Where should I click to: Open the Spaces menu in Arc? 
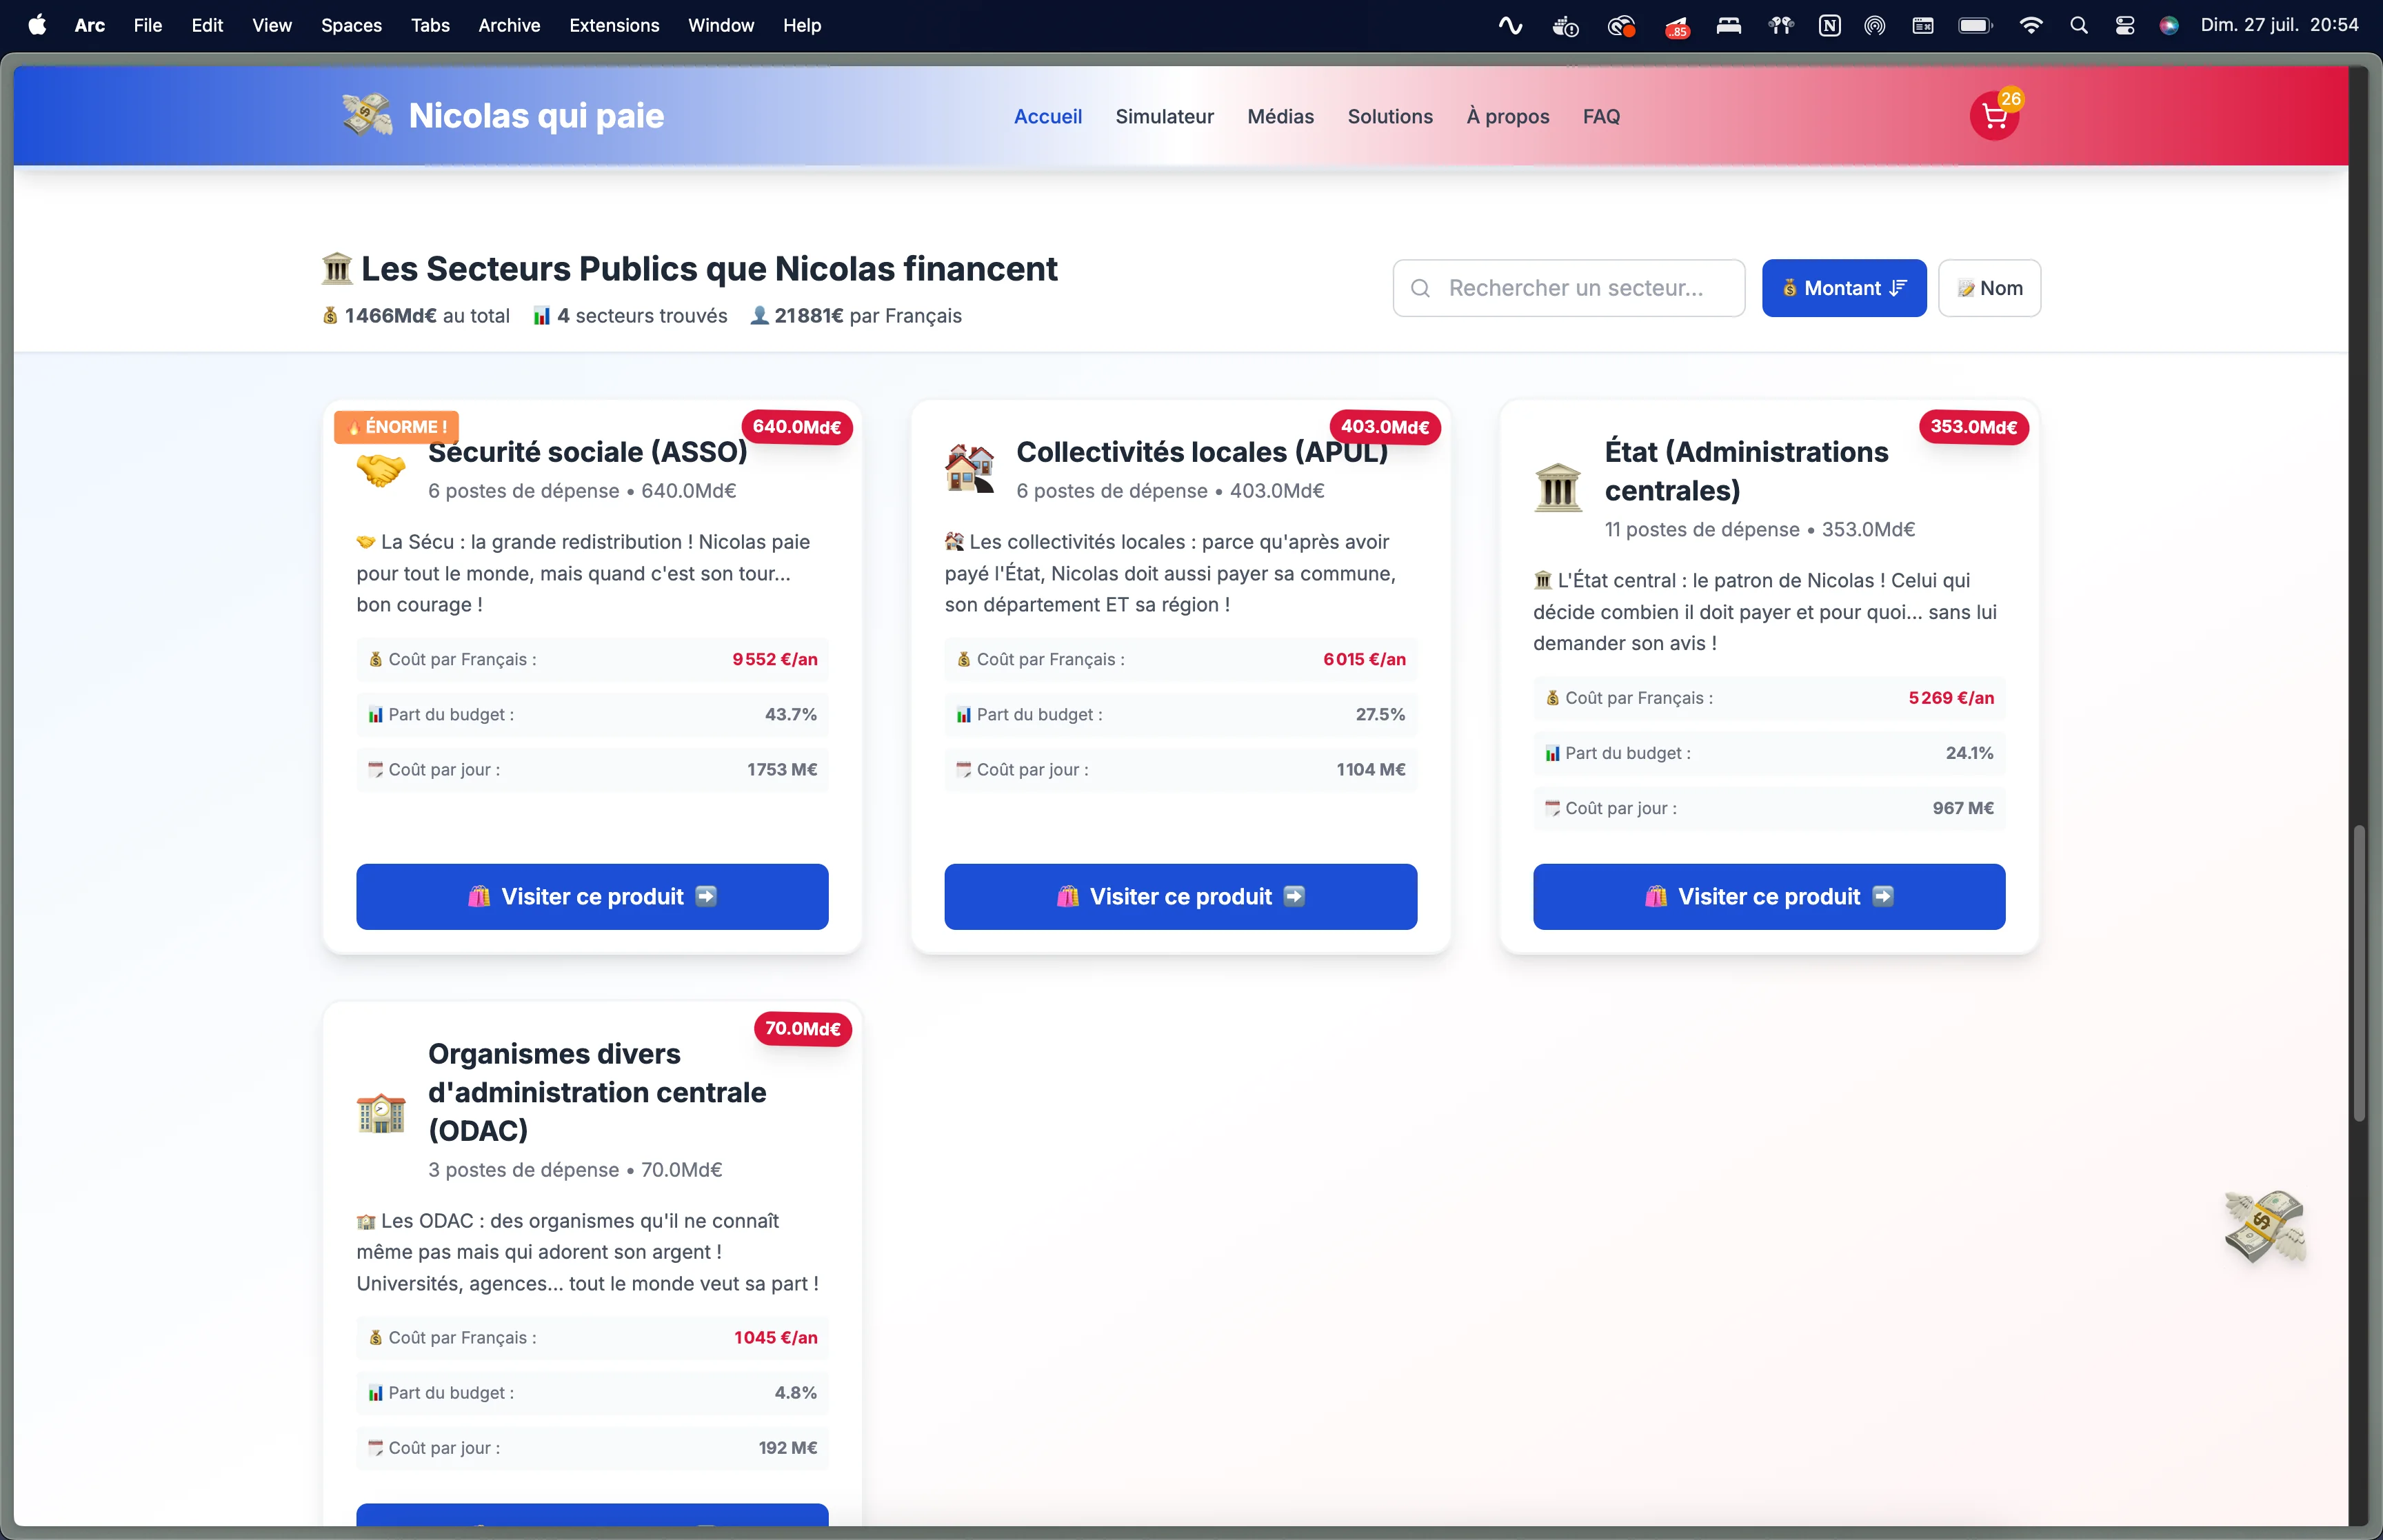[351, 26]
